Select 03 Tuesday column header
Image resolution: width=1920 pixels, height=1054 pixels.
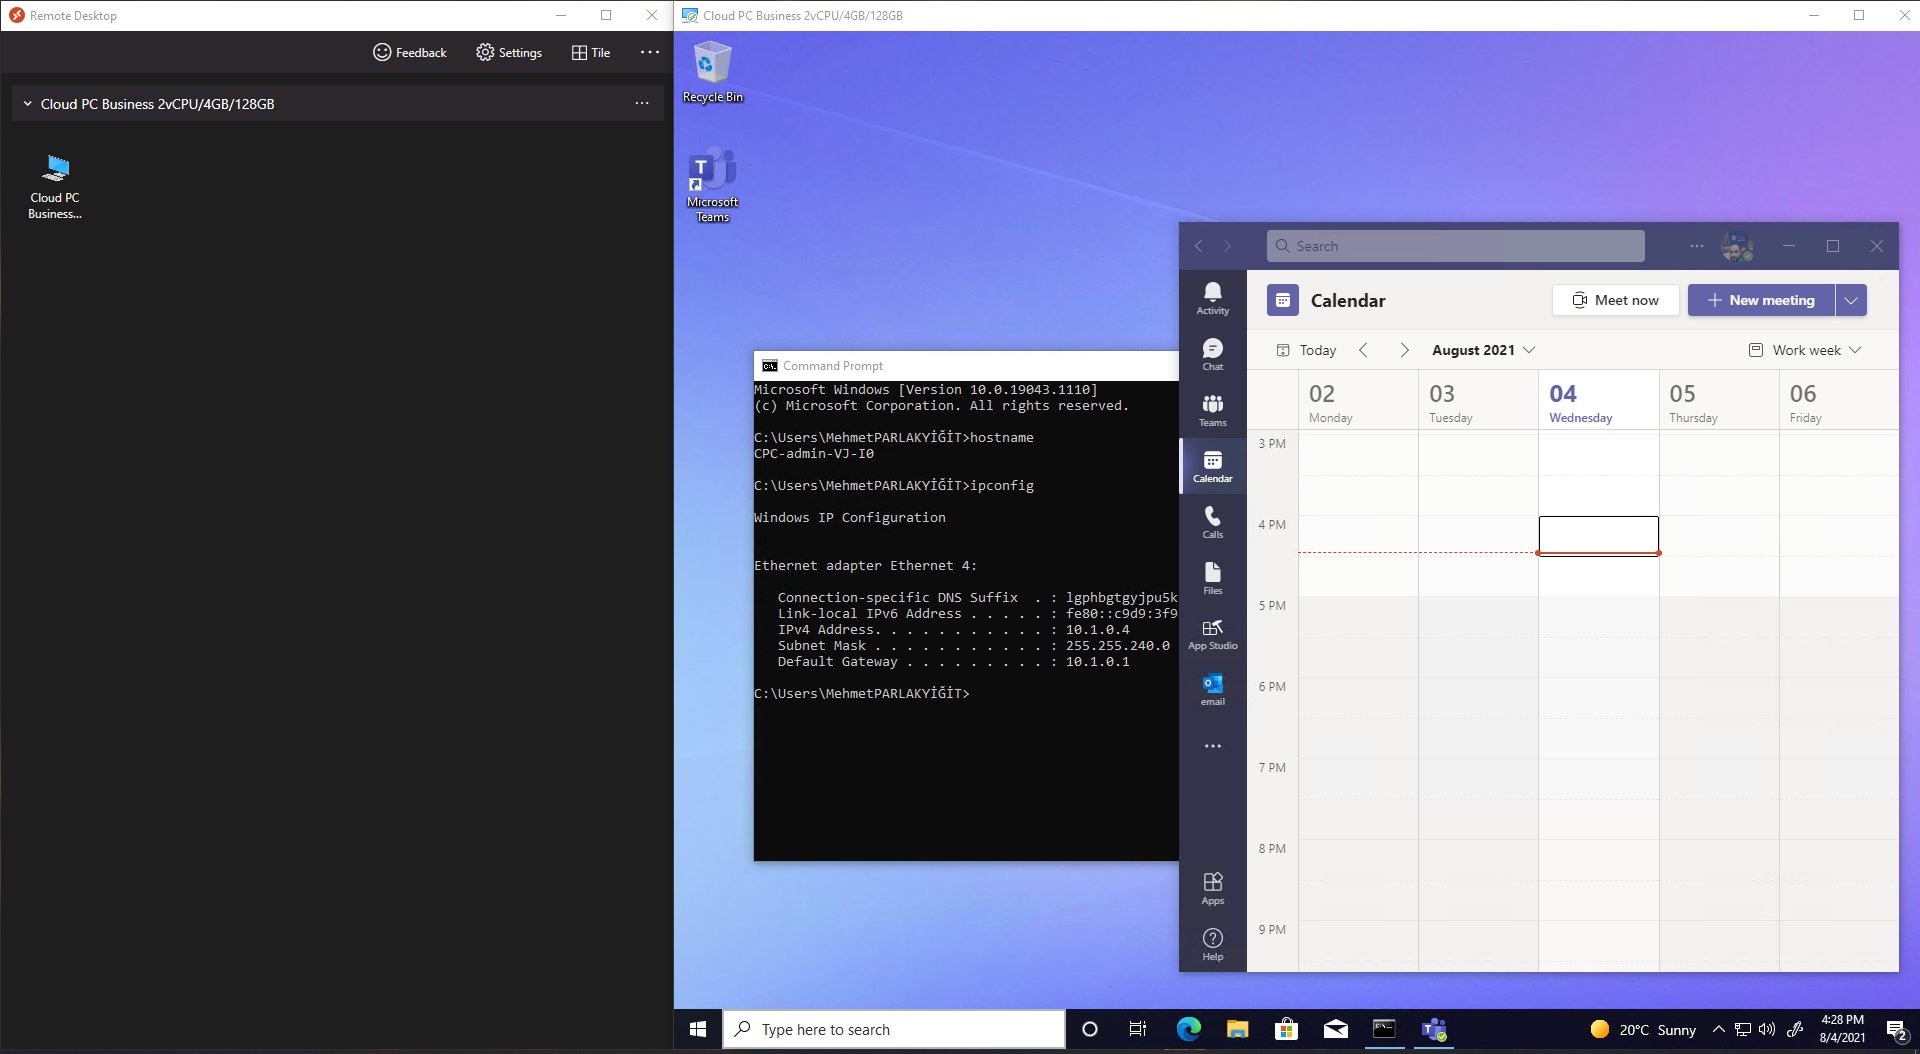point(1478,402)
